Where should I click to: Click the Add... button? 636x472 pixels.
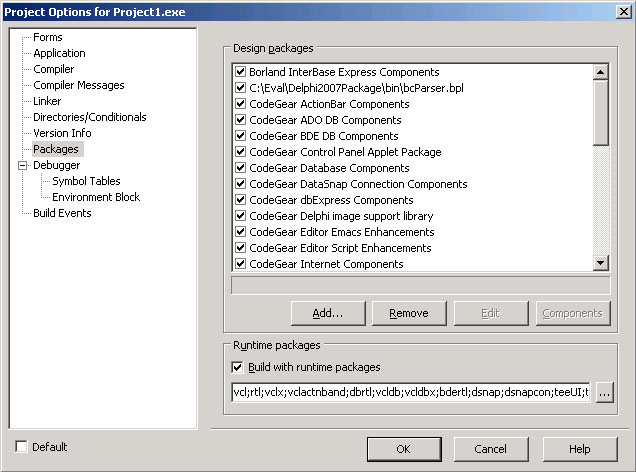click(x=327, y=313)
